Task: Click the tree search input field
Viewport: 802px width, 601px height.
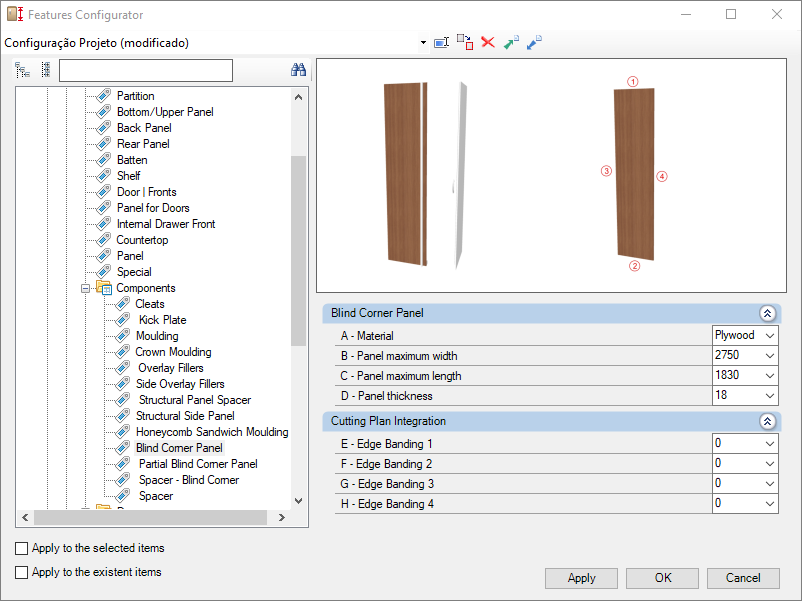Action: [x=146, y=71]
